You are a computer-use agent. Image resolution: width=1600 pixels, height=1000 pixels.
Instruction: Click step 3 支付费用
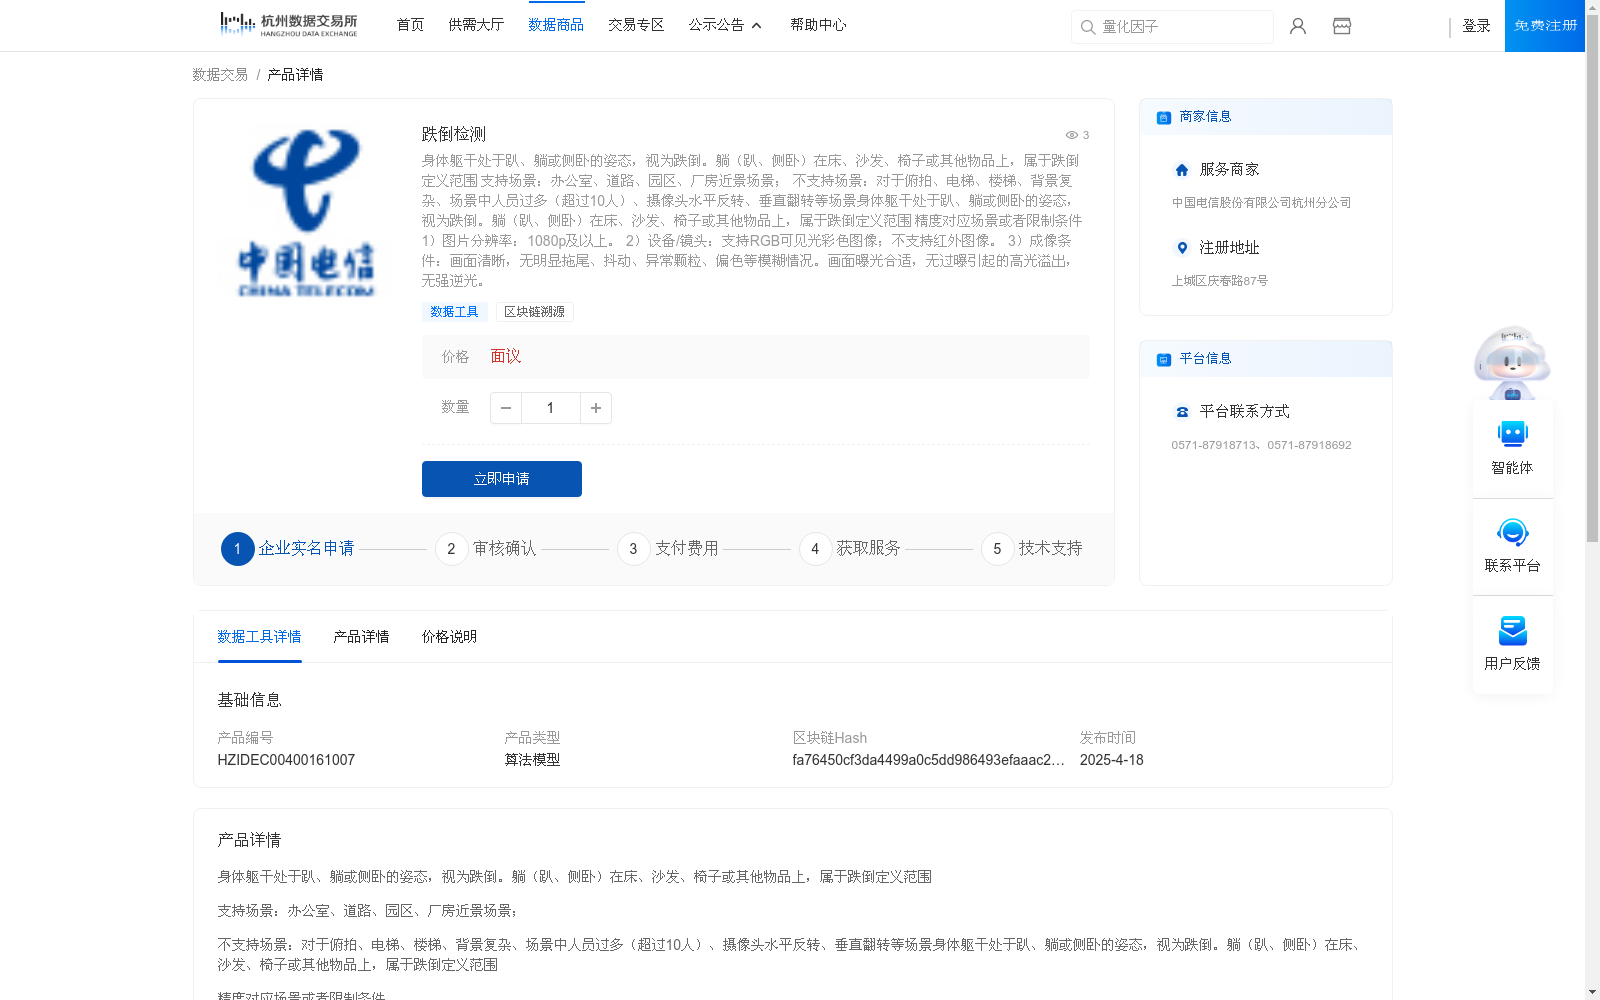click(669, 549)
